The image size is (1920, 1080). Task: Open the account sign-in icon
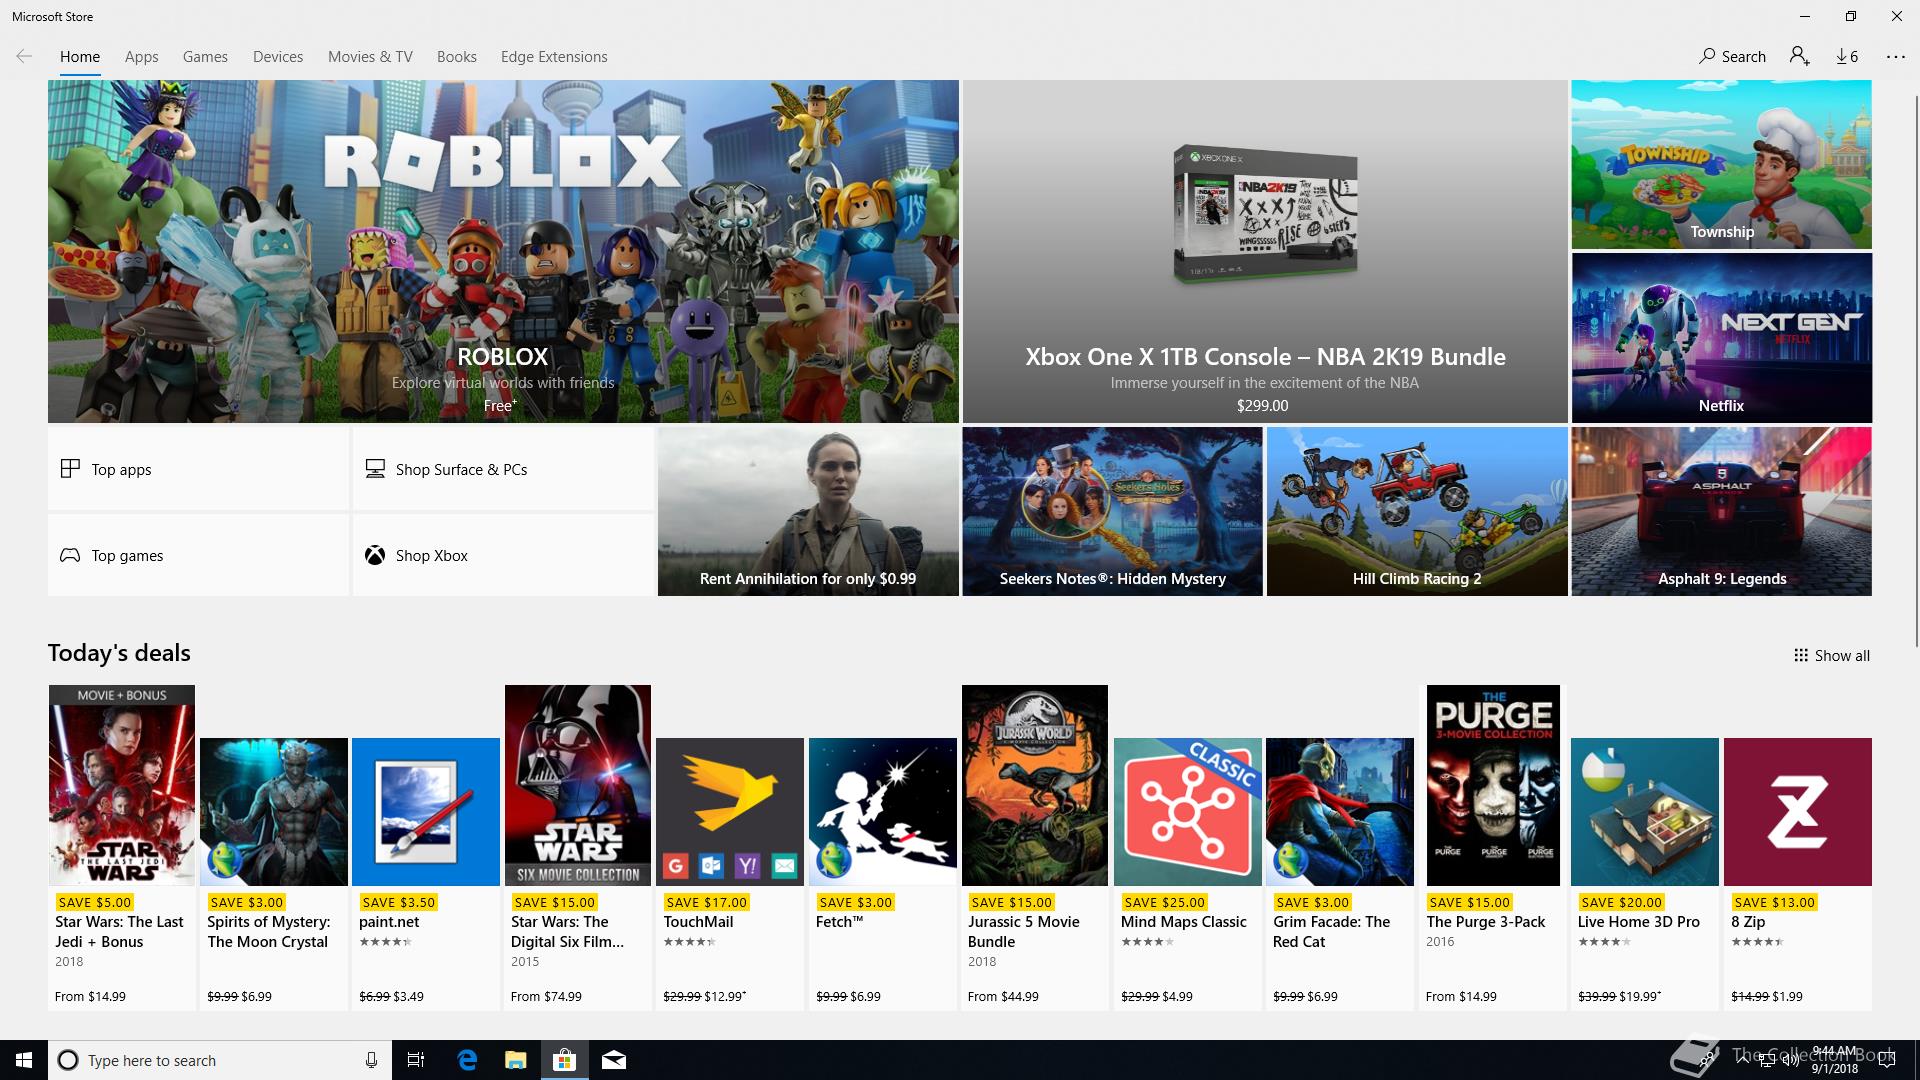click(x=1800, y=57)
